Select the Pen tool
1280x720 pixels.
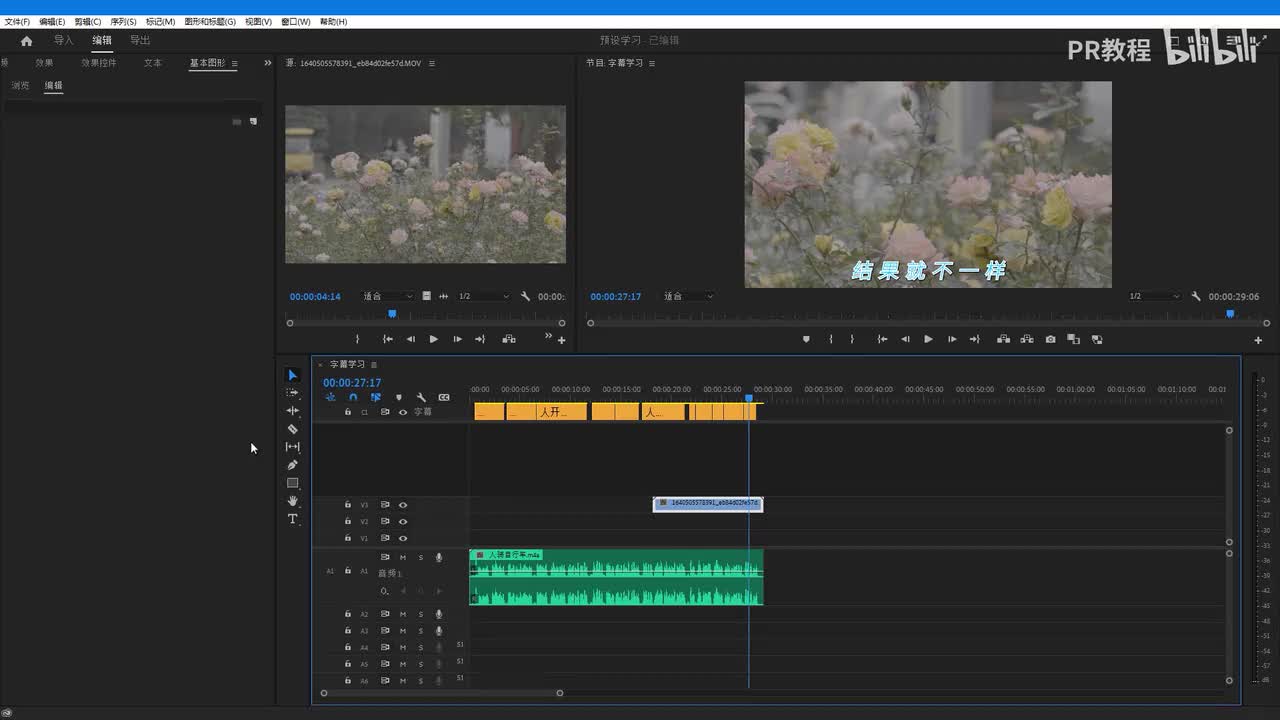click(x=292, y=465)
